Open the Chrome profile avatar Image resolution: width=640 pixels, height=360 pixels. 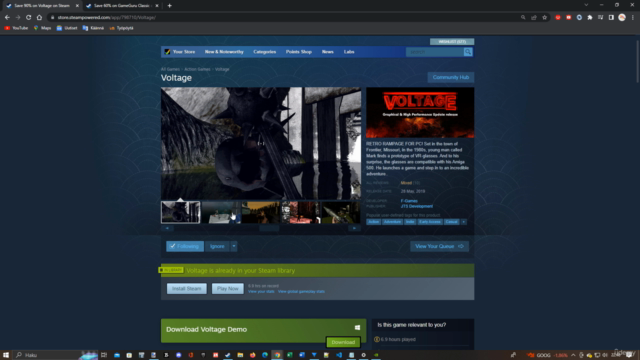tap(622, 18)
